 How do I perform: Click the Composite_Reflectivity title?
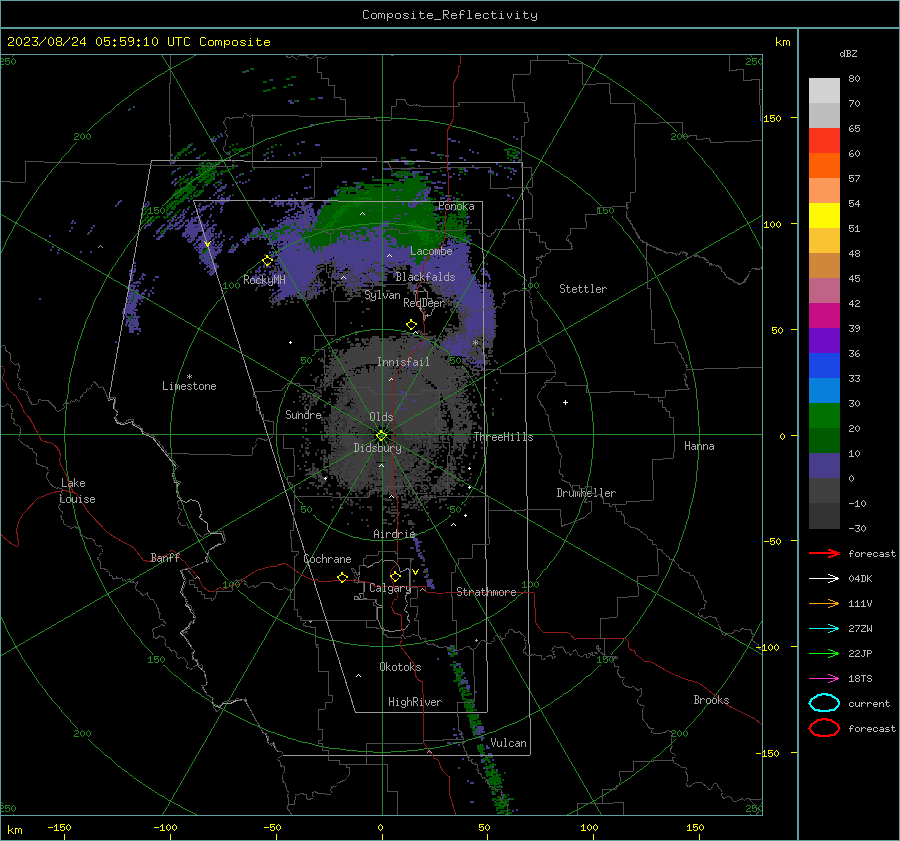(449, 15)
